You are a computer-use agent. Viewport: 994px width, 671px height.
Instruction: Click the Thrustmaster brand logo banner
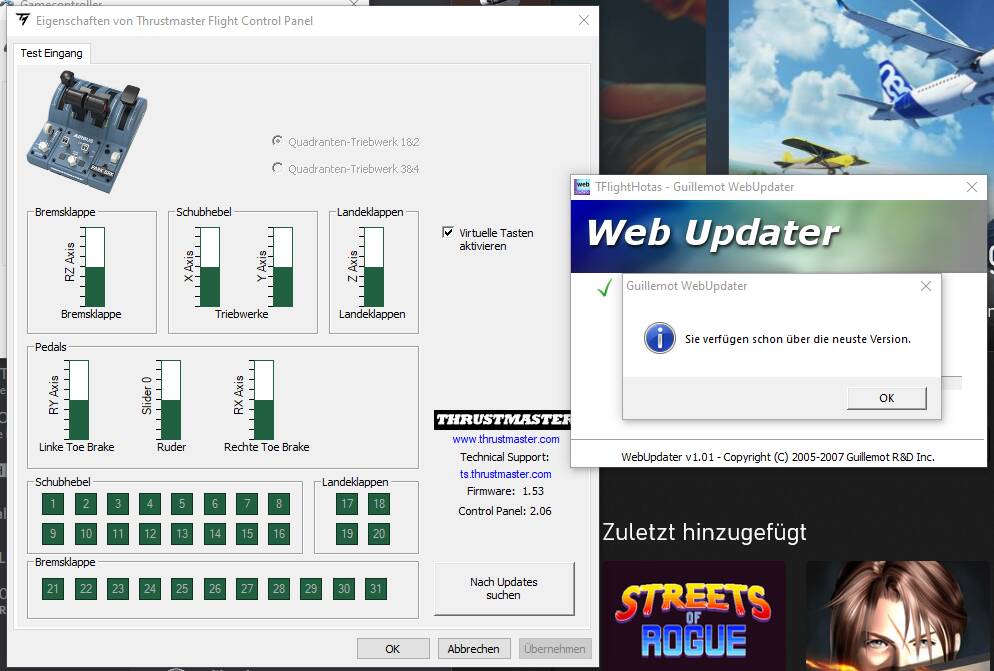click(502, 420)
